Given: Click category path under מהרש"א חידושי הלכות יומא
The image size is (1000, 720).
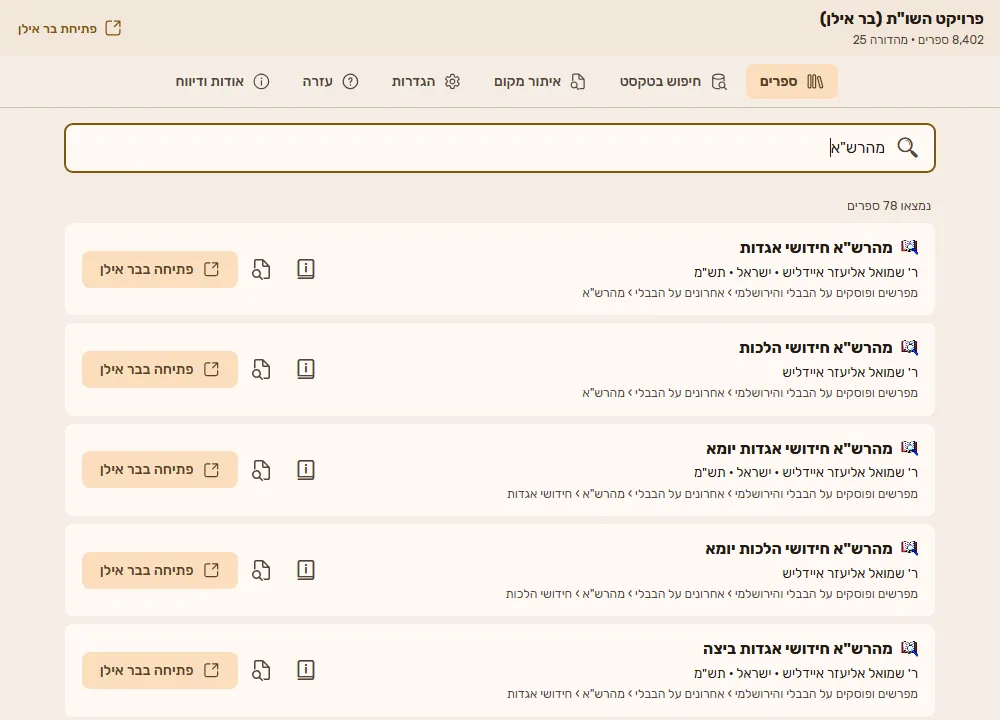Looking at the screenshot, I should pos(712,594).
